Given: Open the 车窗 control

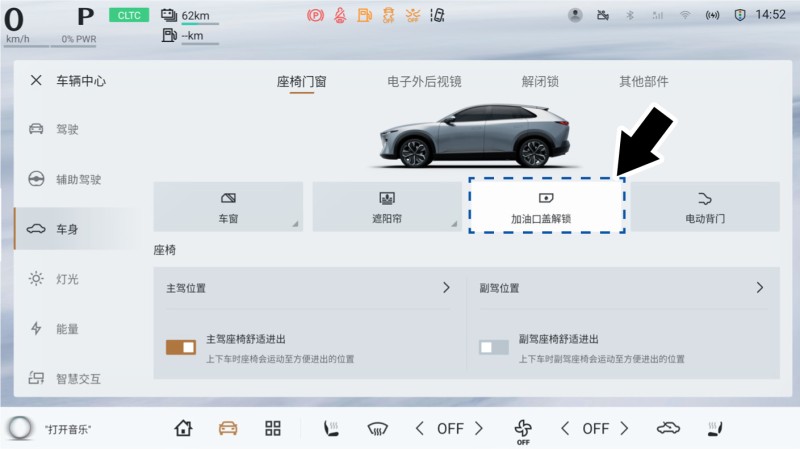Looking at the screenshot, I should coord(228,207).
